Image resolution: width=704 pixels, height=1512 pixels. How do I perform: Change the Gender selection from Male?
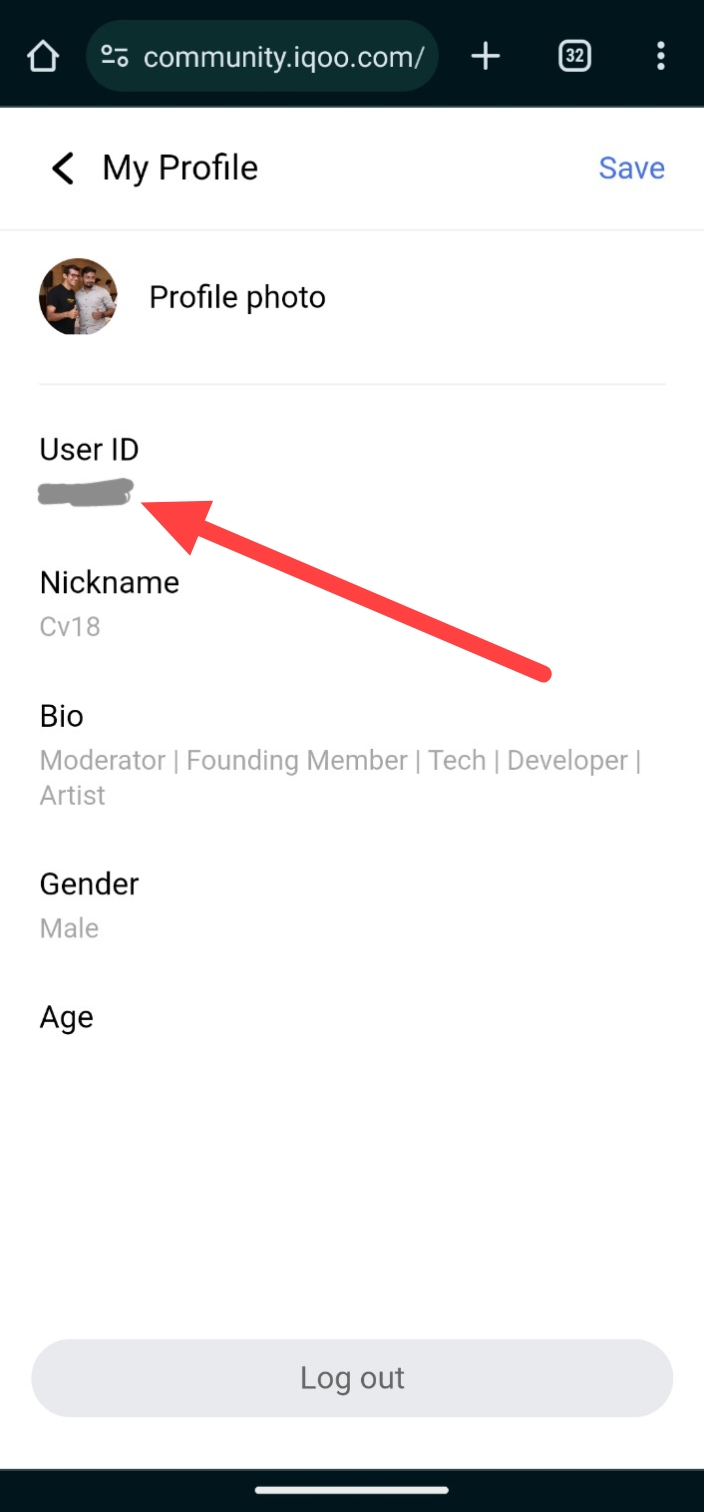(x=69, y=928)
